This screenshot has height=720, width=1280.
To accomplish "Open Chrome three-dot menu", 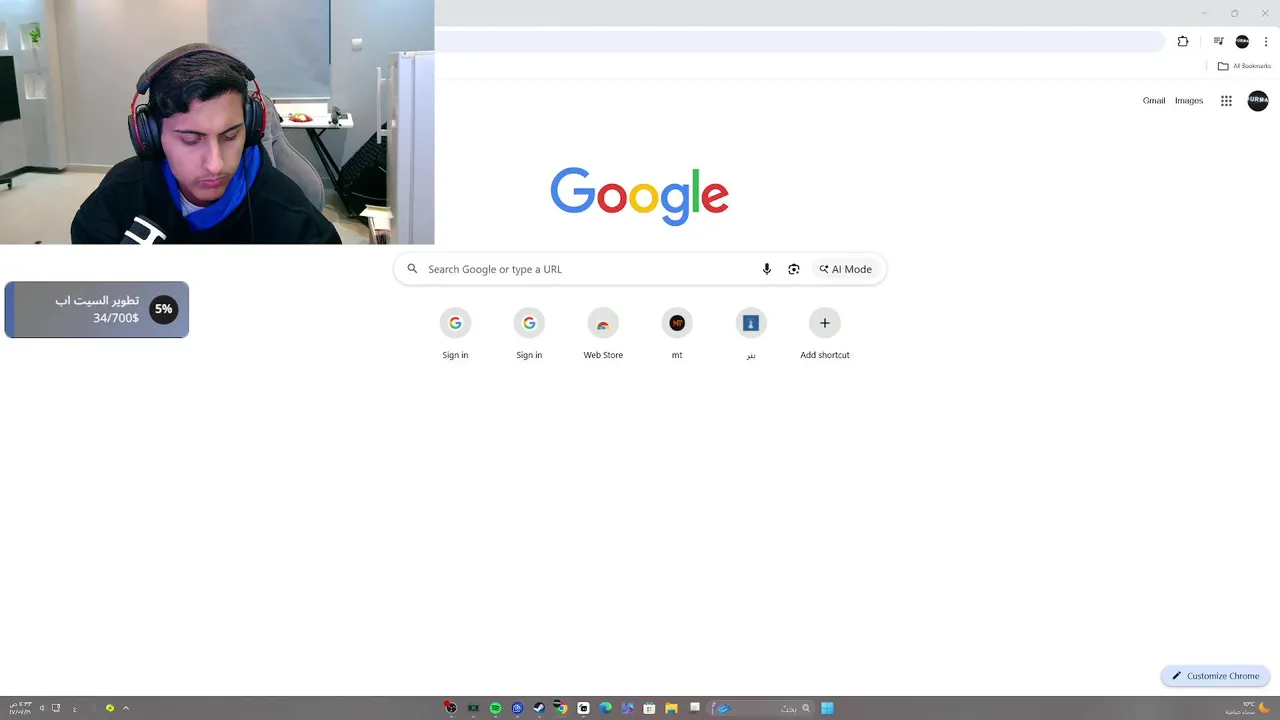I will coord(1266,41).
